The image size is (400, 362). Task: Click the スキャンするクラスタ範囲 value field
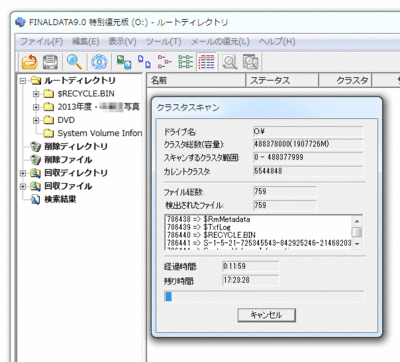point(308,157)
